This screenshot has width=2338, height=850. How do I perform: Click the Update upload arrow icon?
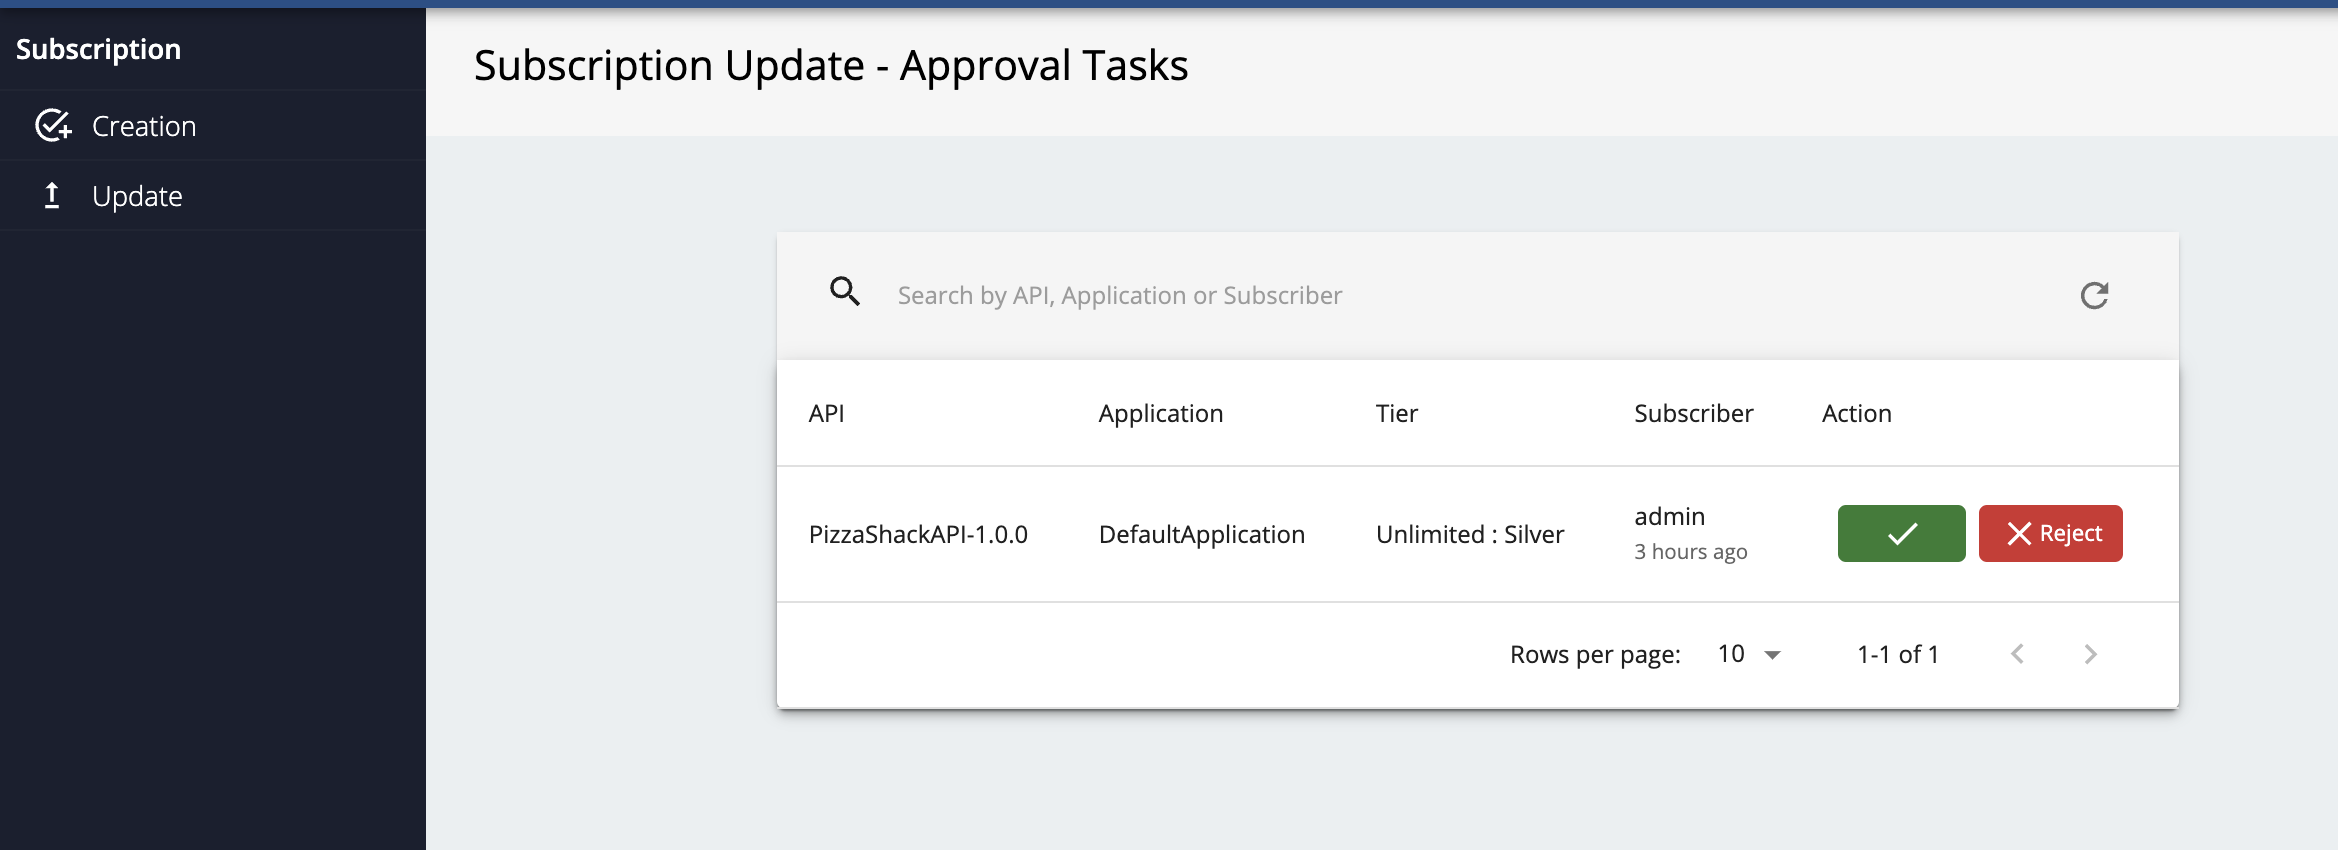52,196
